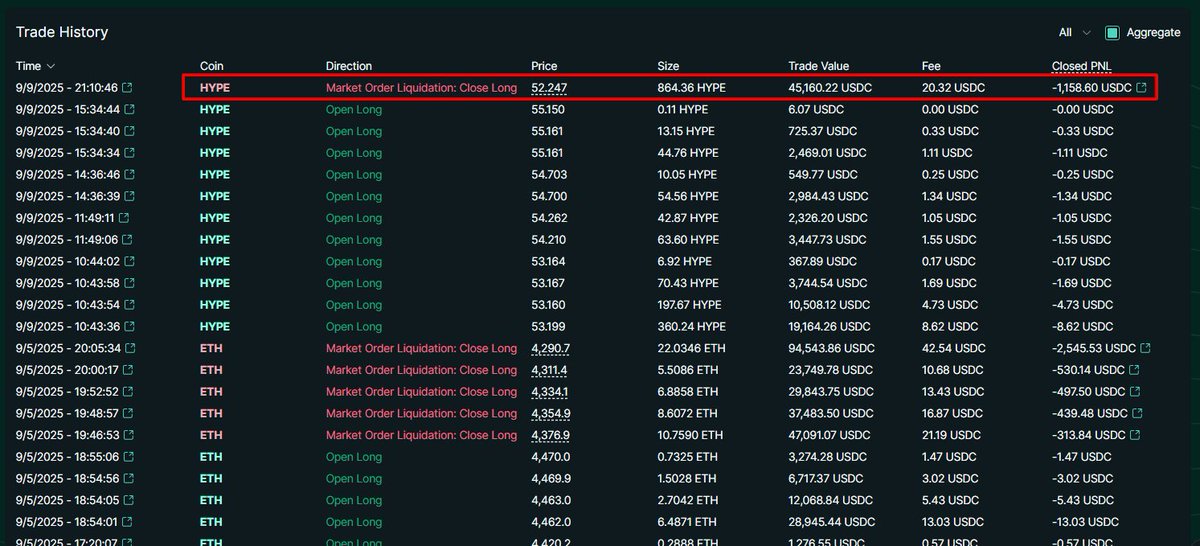Image resolution: width=1200 pixels, height=546 pixels.
Task: Open explorer link icon for 10:44:02 trade
Action: (128, 262)
